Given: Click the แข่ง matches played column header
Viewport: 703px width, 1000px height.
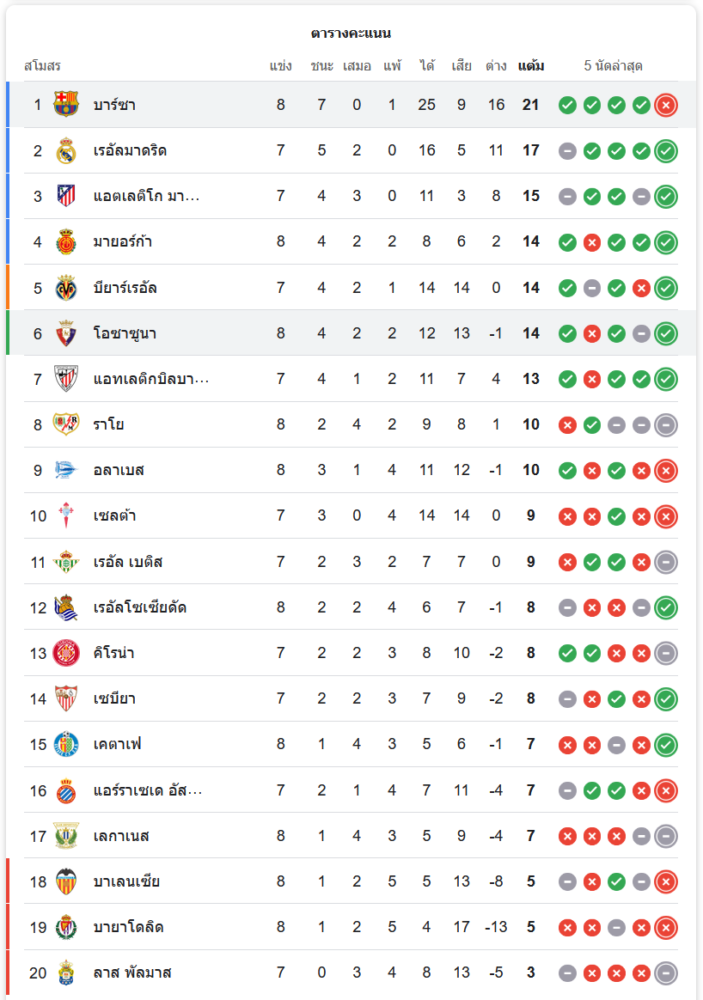Looking at the screenshot, I should (280, 66).
